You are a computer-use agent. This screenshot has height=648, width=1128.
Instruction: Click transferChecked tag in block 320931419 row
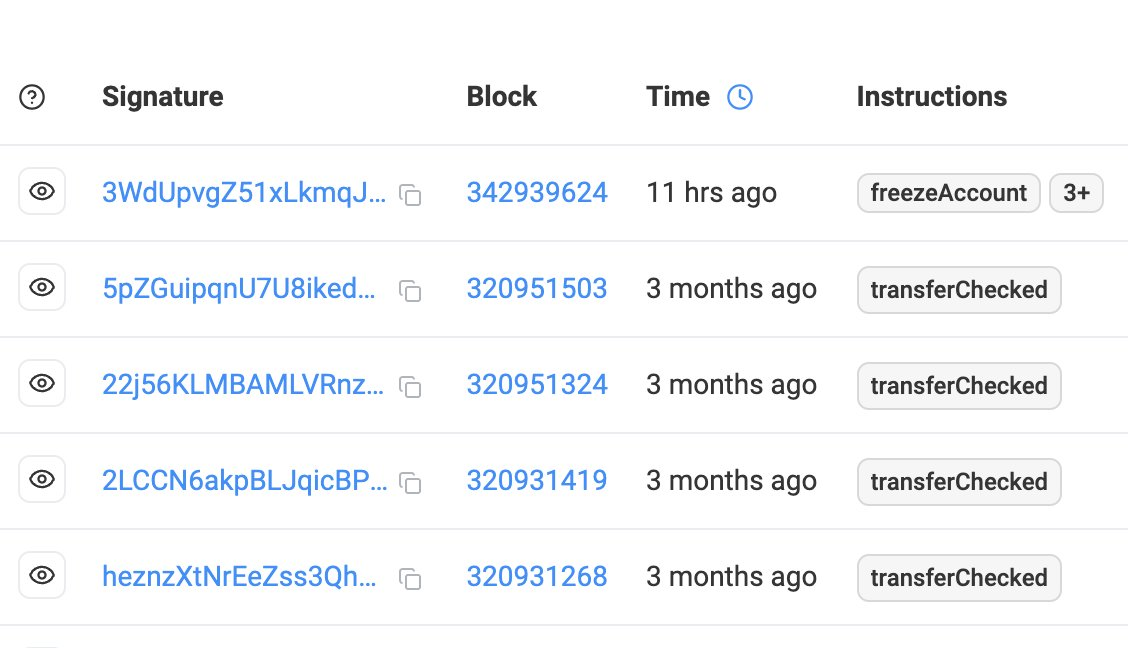point(958,482)
